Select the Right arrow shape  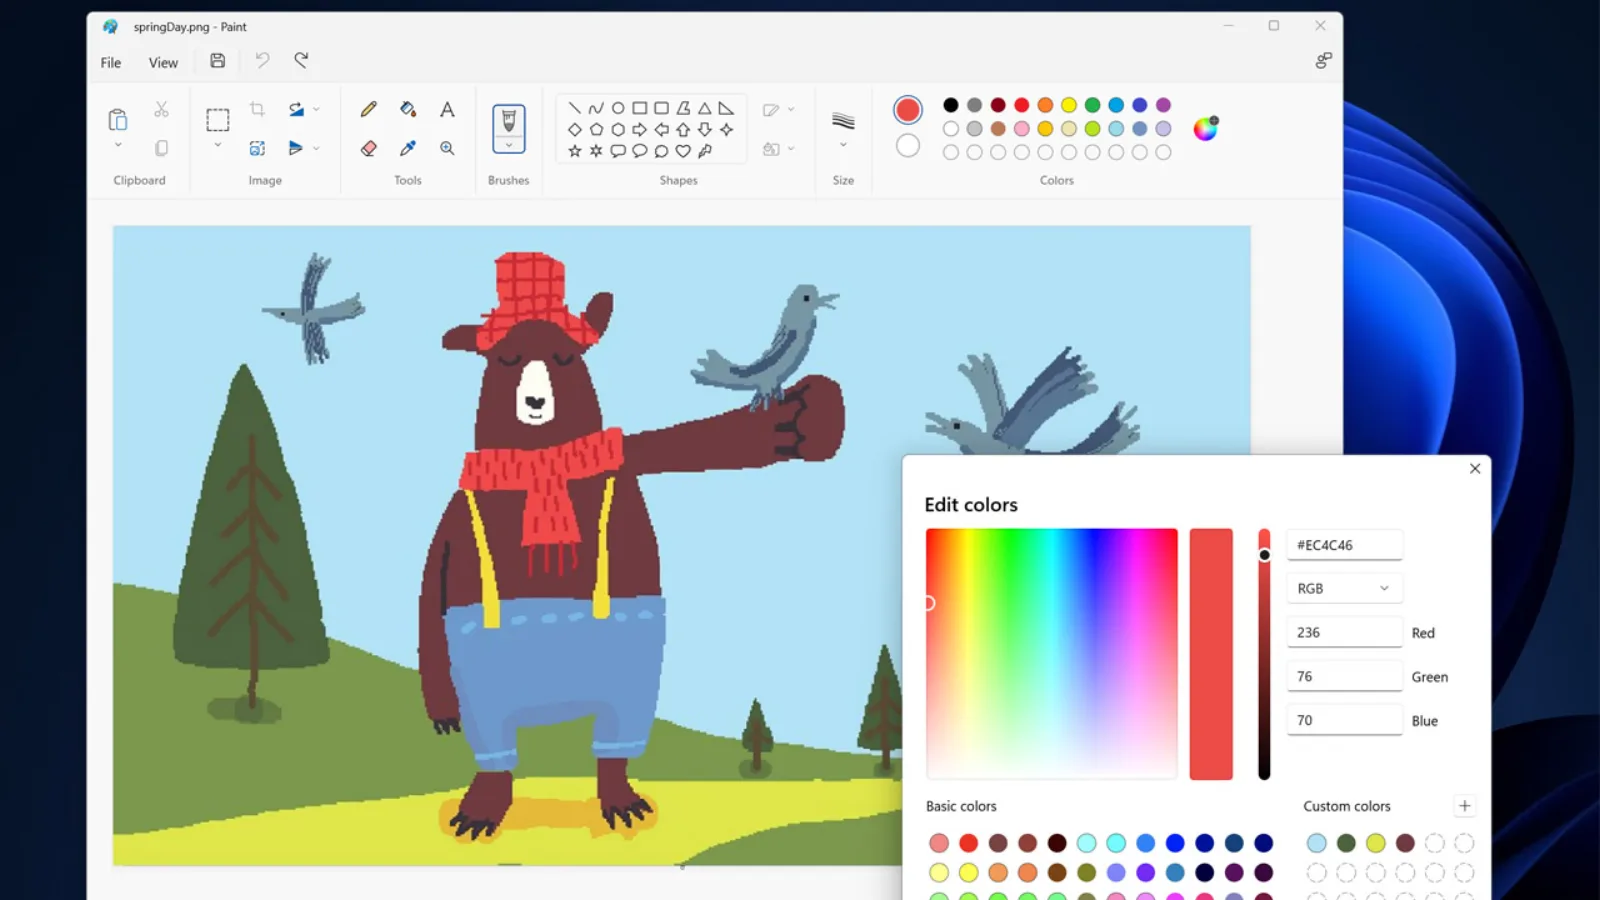pos(640,130)
